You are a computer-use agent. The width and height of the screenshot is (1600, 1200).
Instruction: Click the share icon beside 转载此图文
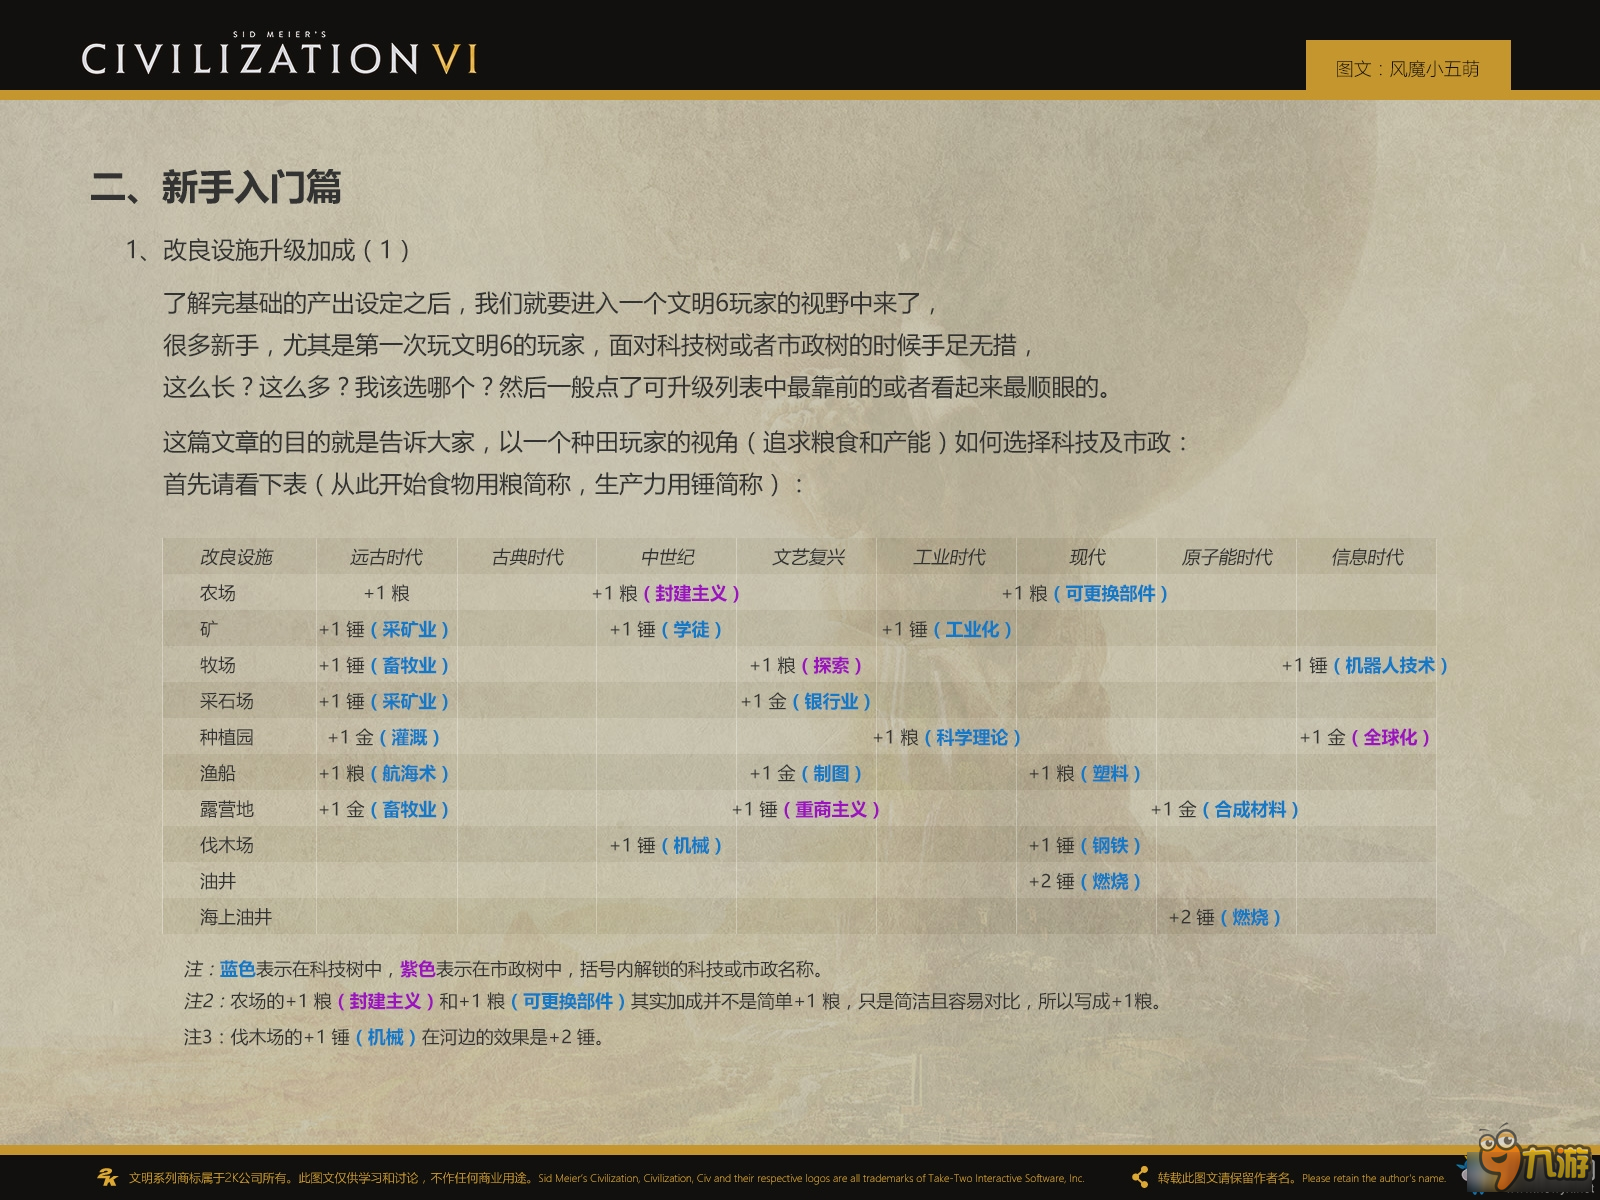[1139, 1177]
